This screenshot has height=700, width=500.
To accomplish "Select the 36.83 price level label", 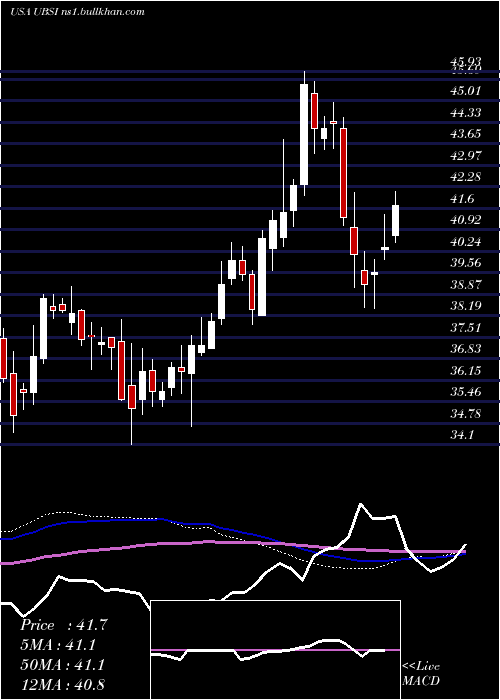I will [466, 349].
